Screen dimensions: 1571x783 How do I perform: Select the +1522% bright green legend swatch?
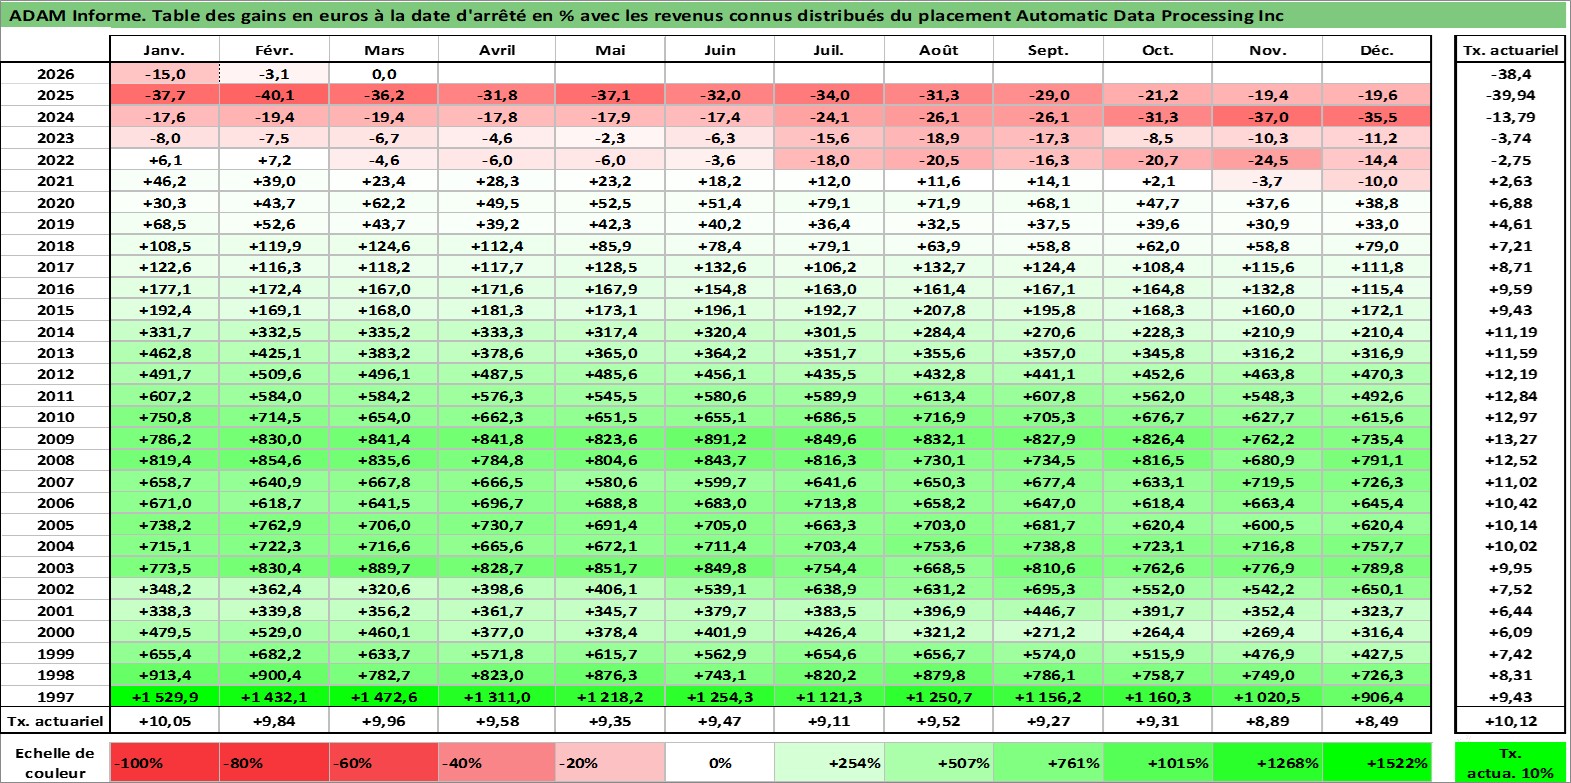[1377, 762]
